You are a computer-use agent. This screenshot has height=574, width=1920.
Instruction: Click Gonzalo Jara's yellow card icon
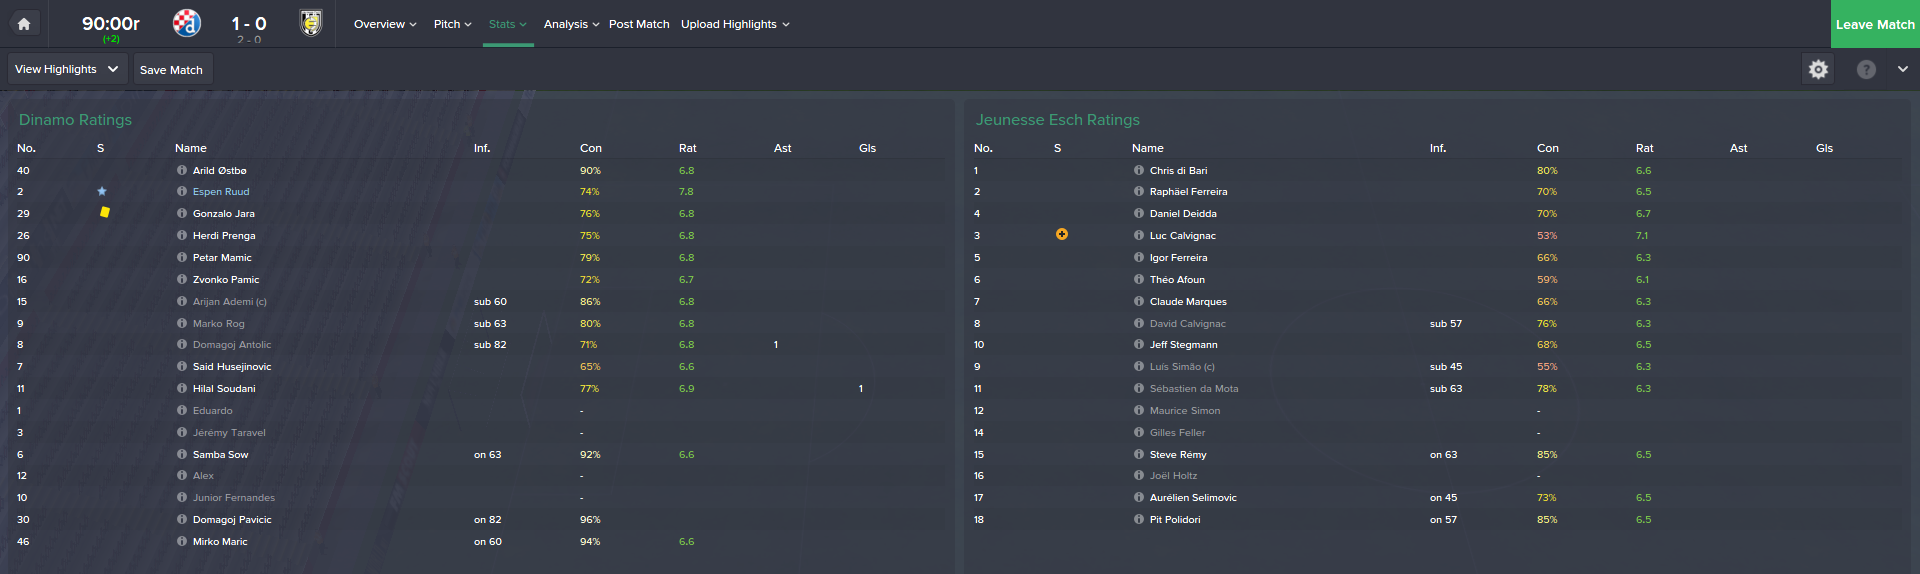pos(104,212)
